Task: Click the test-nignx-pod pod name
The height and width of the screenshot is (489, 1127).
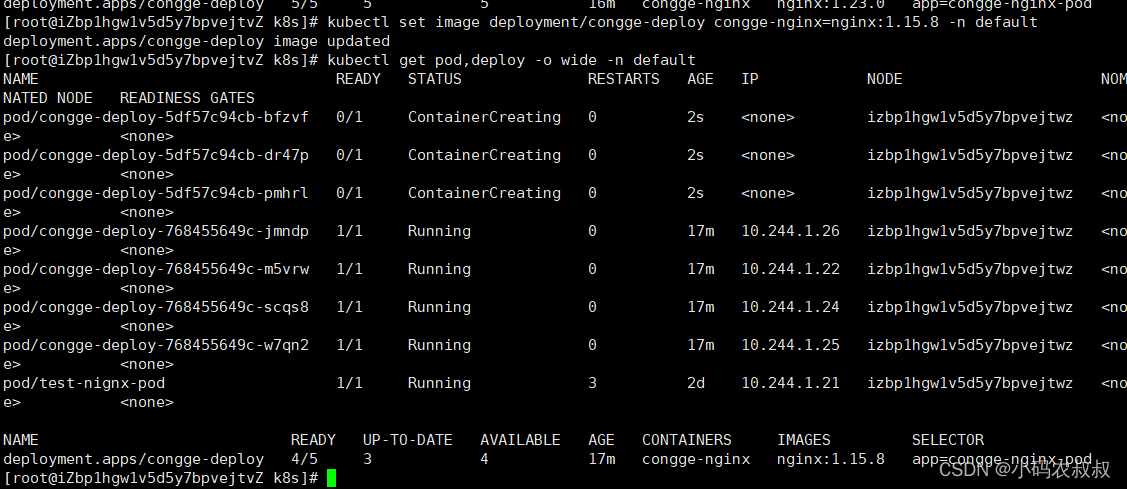Action: (84, 383)
